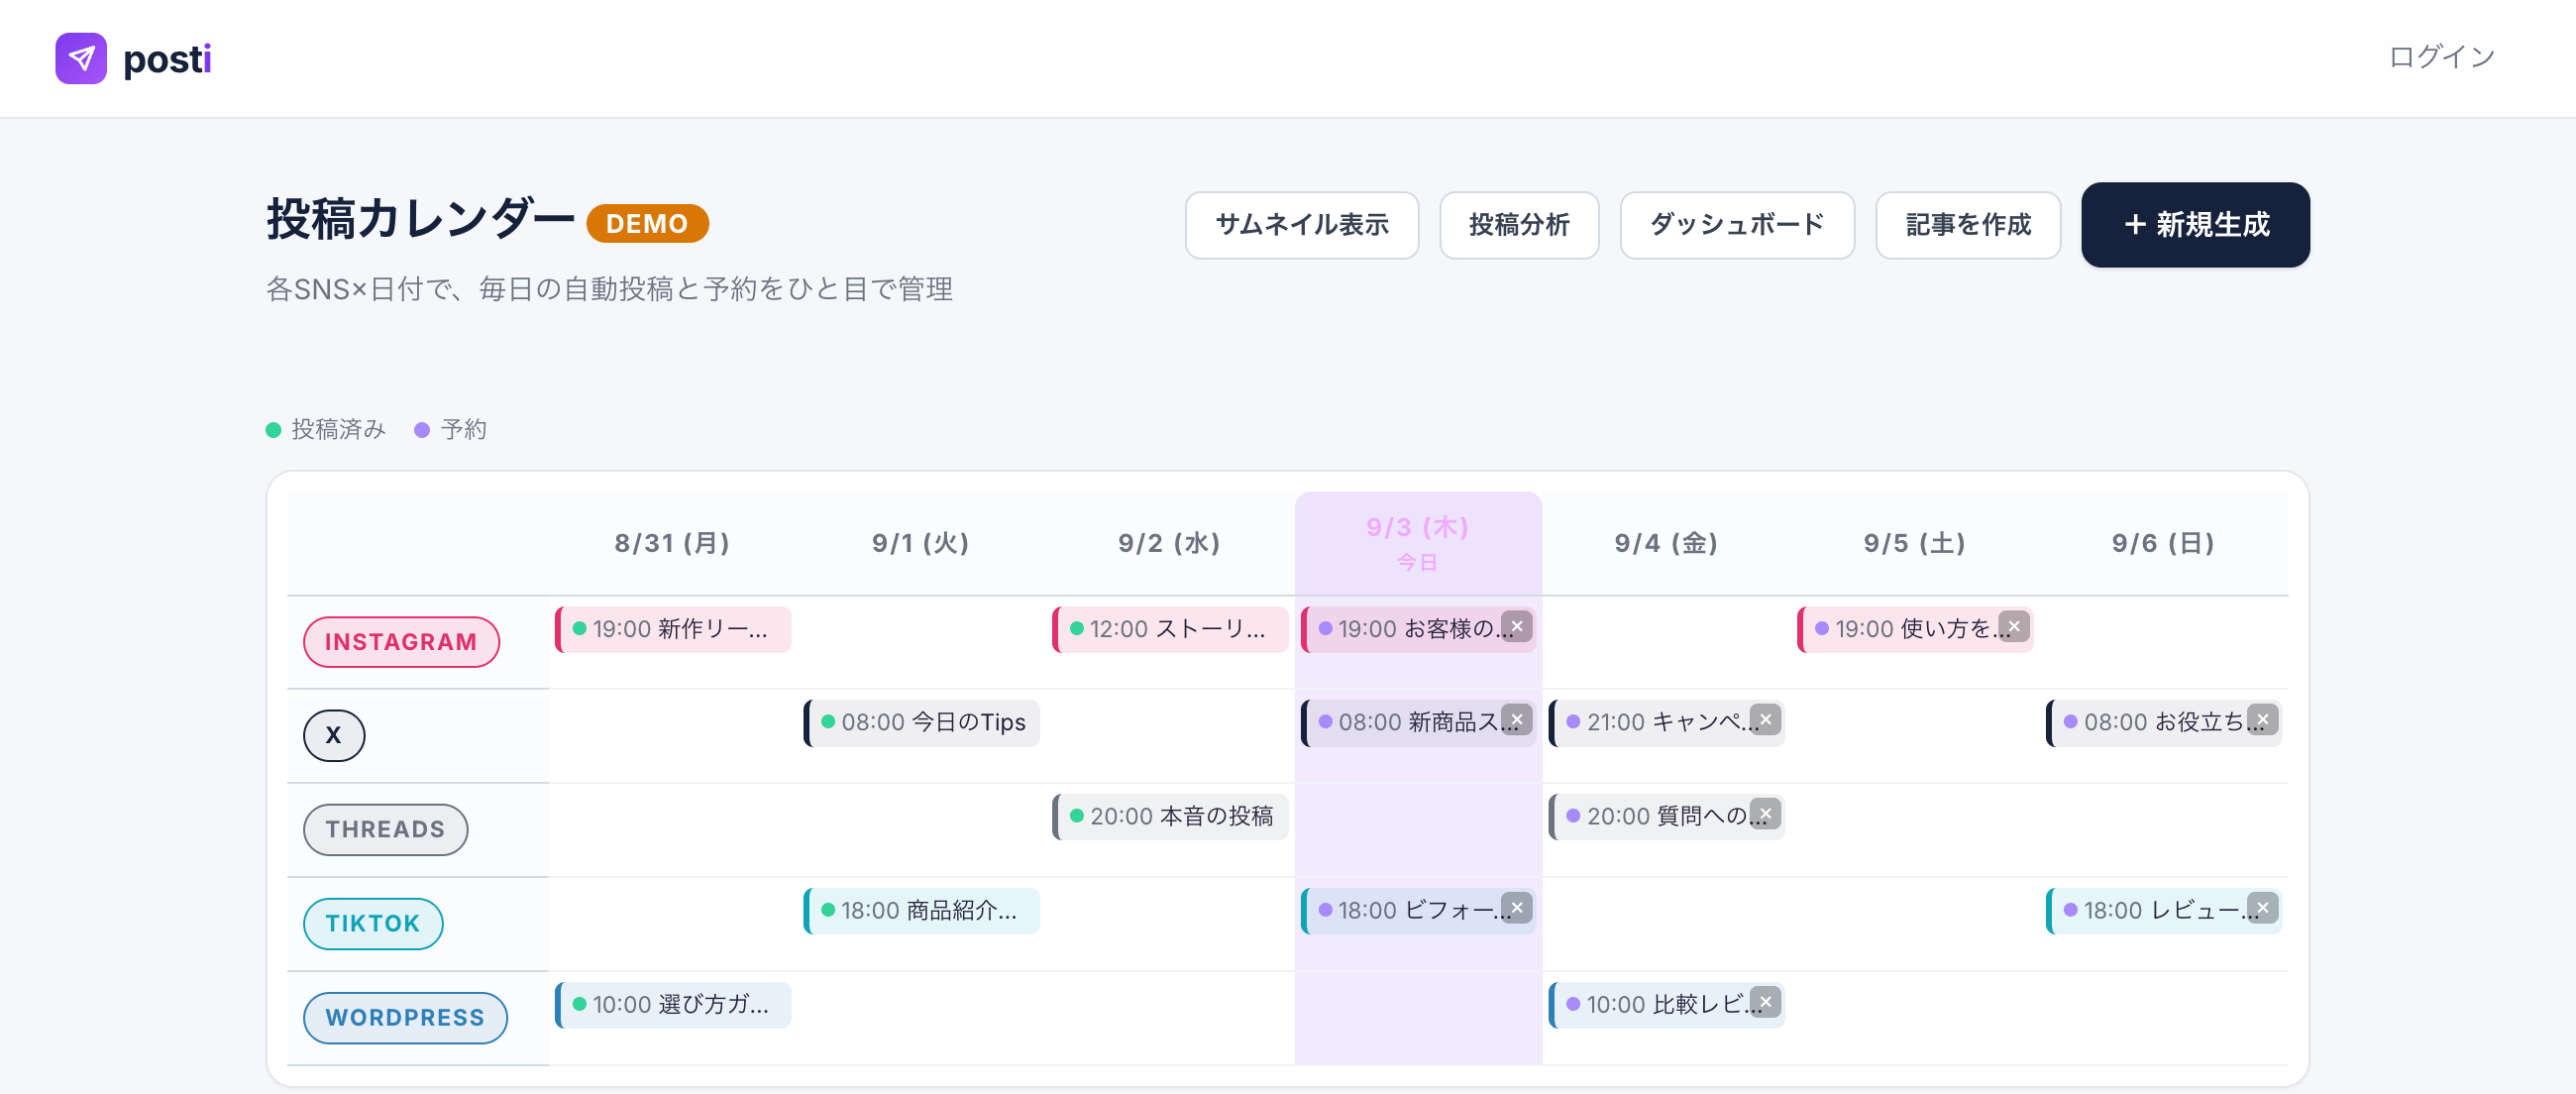Click the 予約 legend label
This screenshot has height=1094, width=2576.
(463, 430)
